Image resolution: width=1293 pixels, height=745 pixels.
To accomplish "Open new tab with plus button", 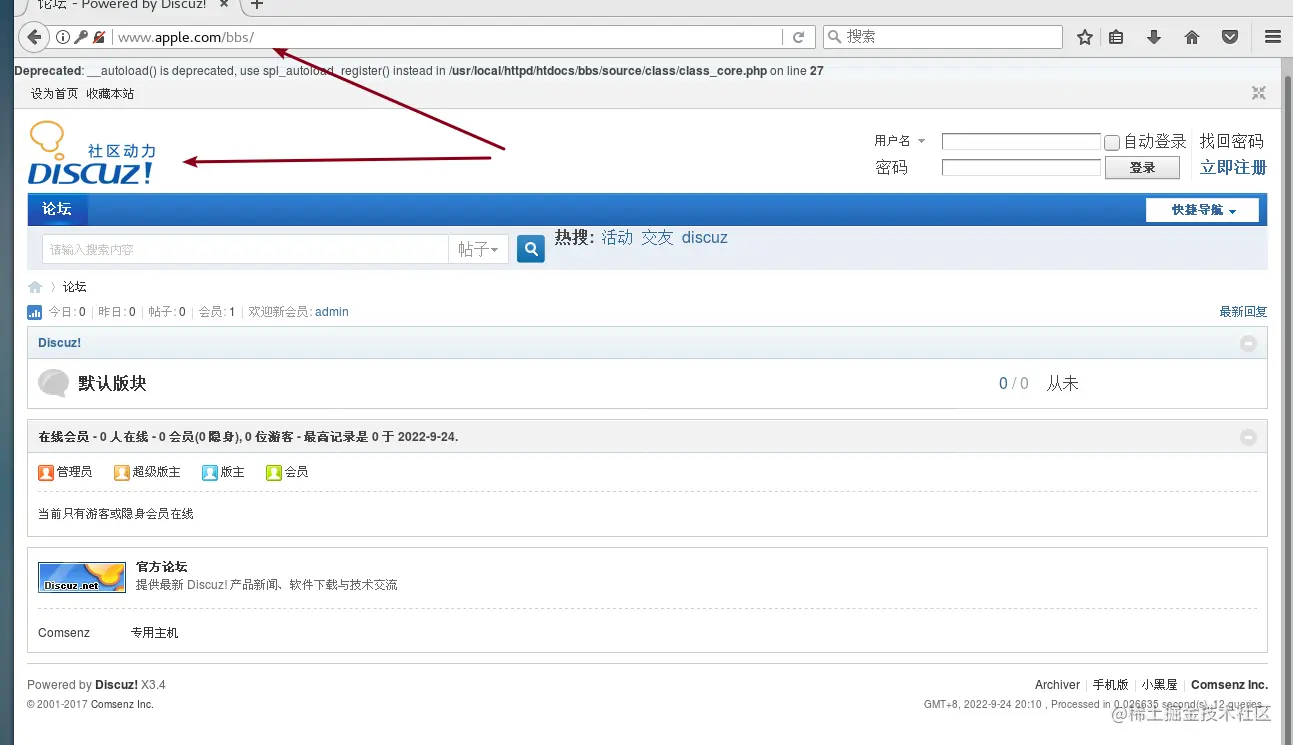I will click(257, 5).
